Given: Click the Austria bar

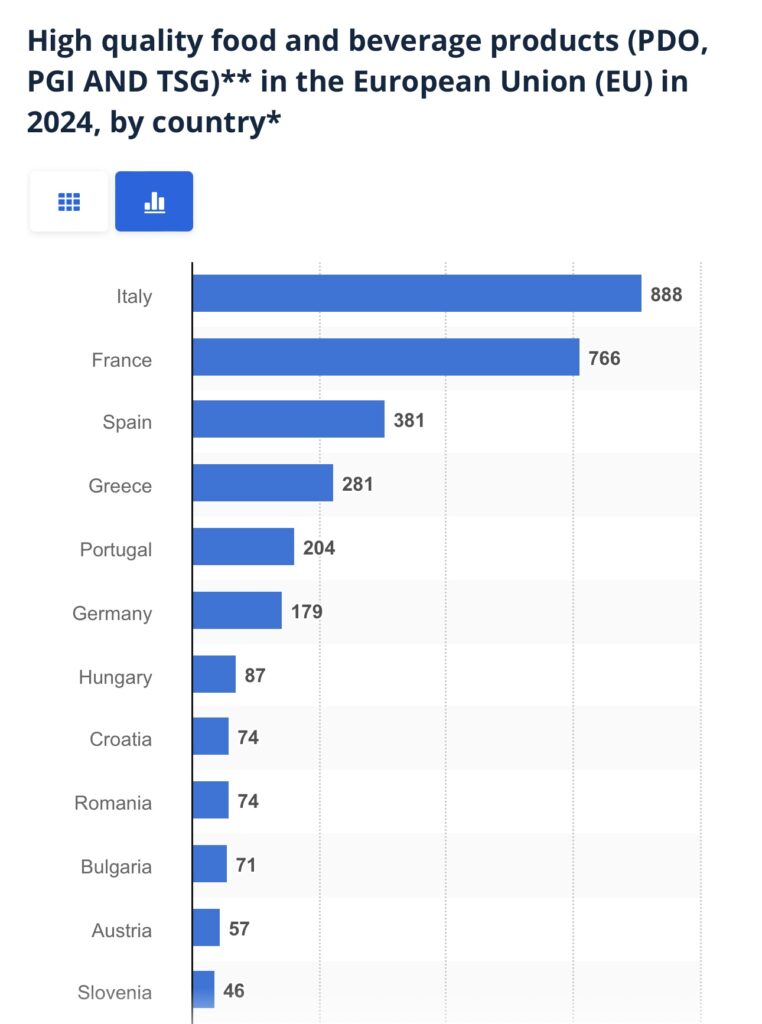Looking at the screenshot, I should coord(205,928).
